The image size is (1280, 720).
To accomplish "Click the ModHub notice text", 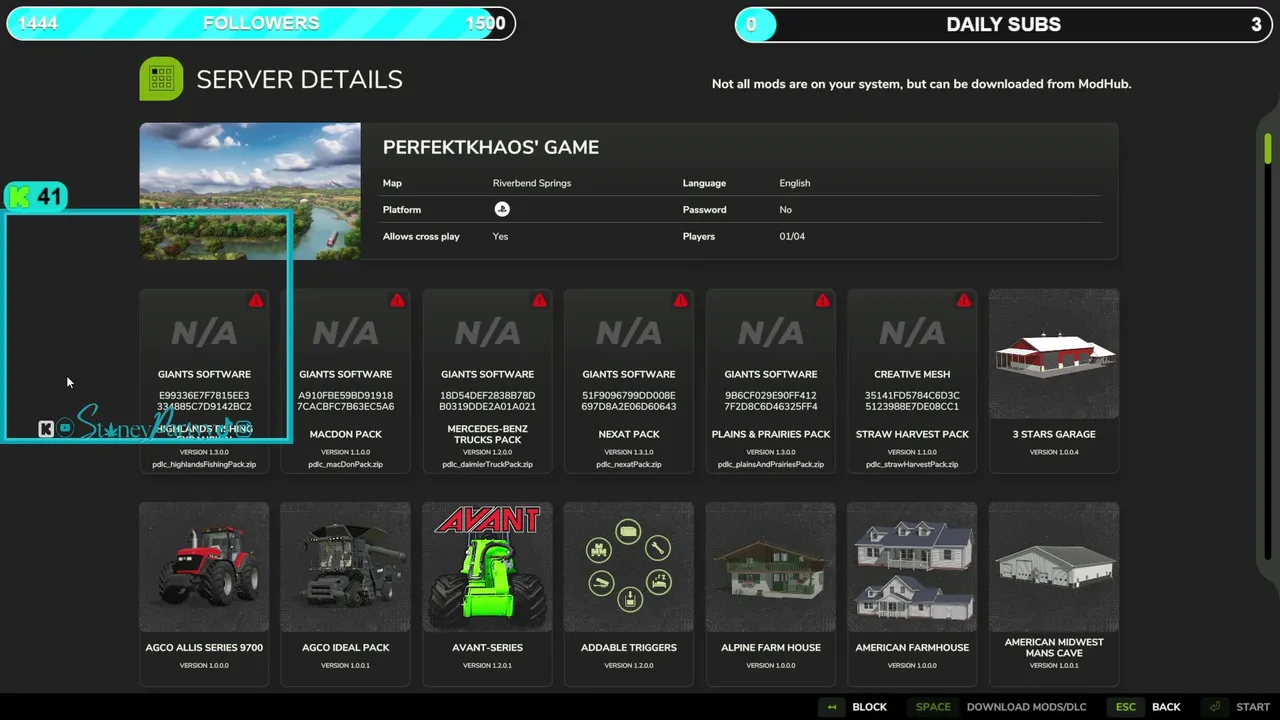I will tap(921, 84).
